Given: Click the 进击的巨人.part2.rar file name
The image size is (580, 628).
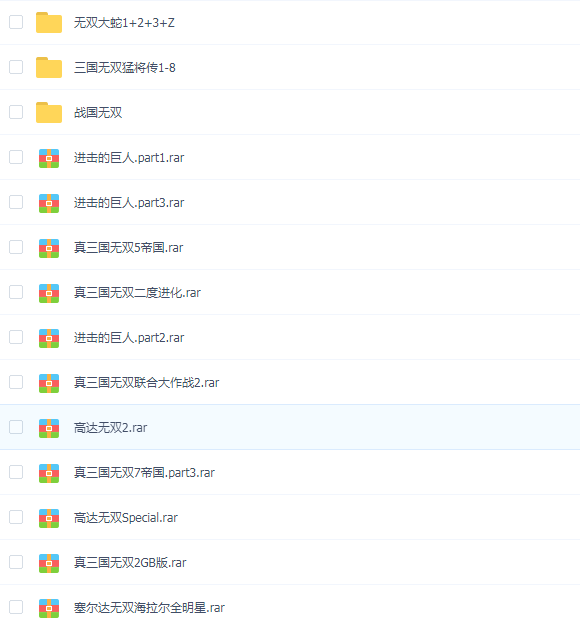Looking at the screenshot, I should coord(129,338).
